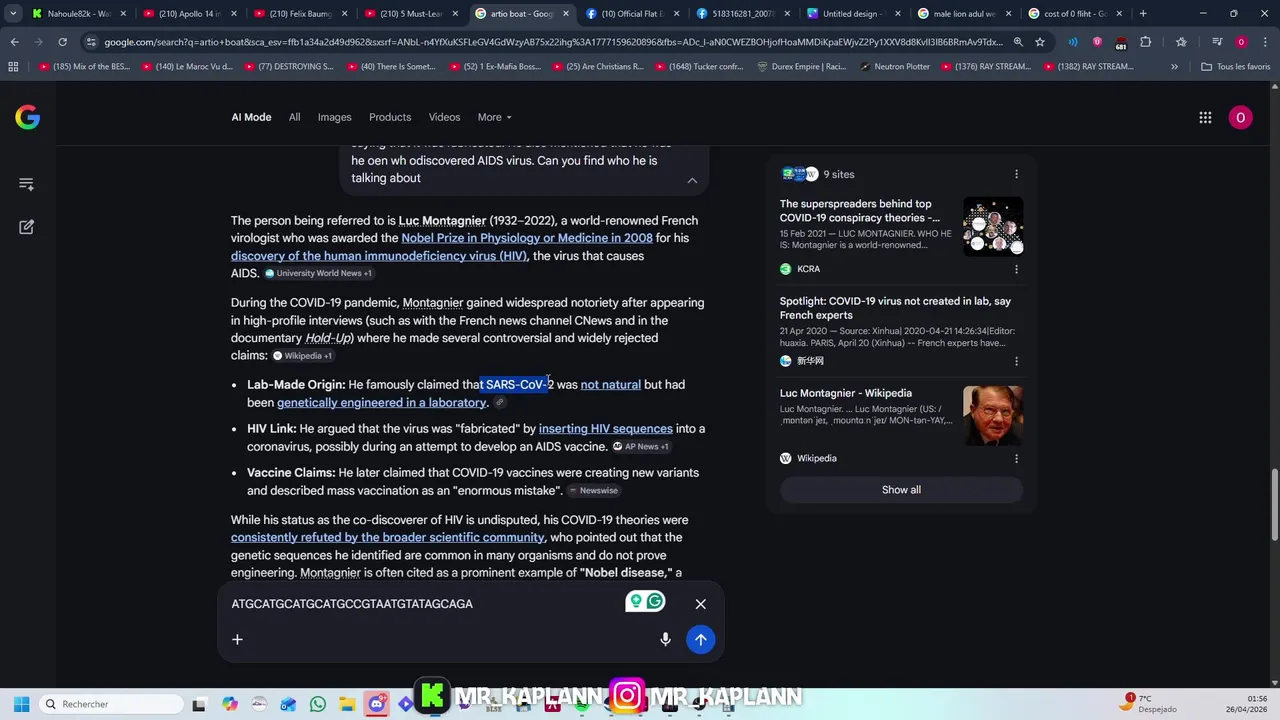Open the three-dot menu for the Wikipedia source
1280x720 pixels.
point(1016,458)
